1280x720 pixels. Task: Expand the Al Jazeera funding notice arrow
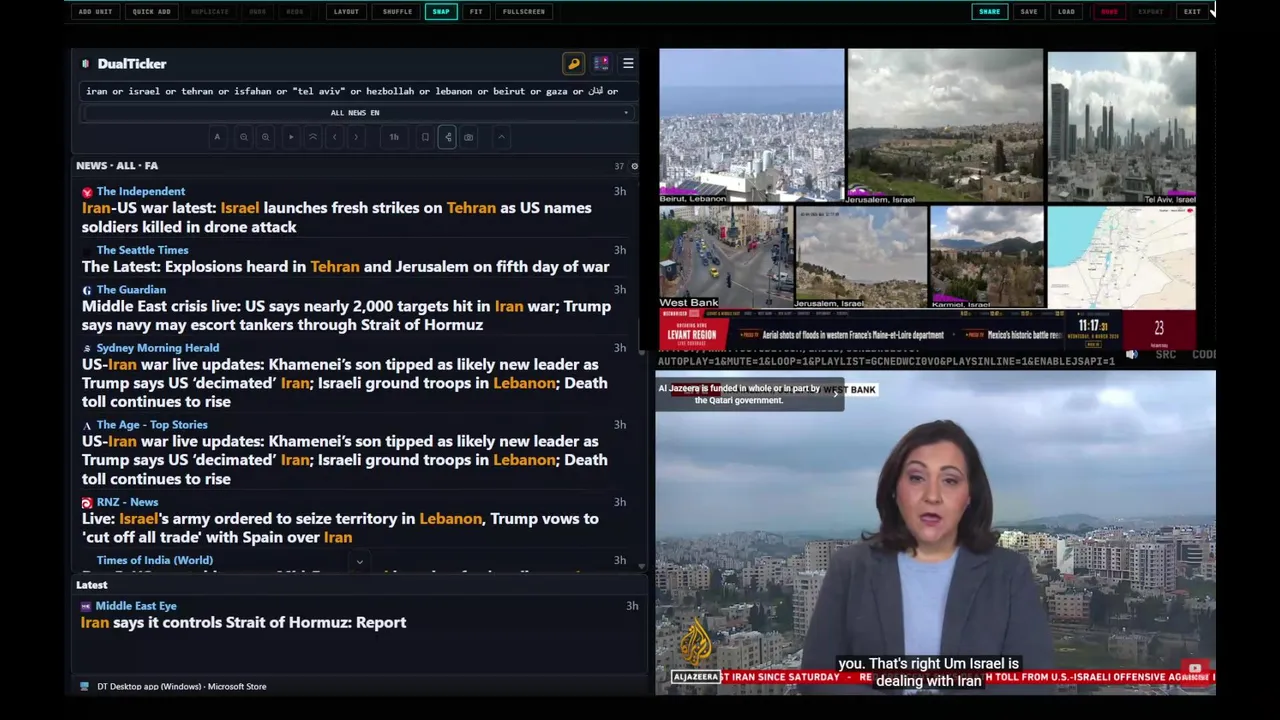(836, 394)
